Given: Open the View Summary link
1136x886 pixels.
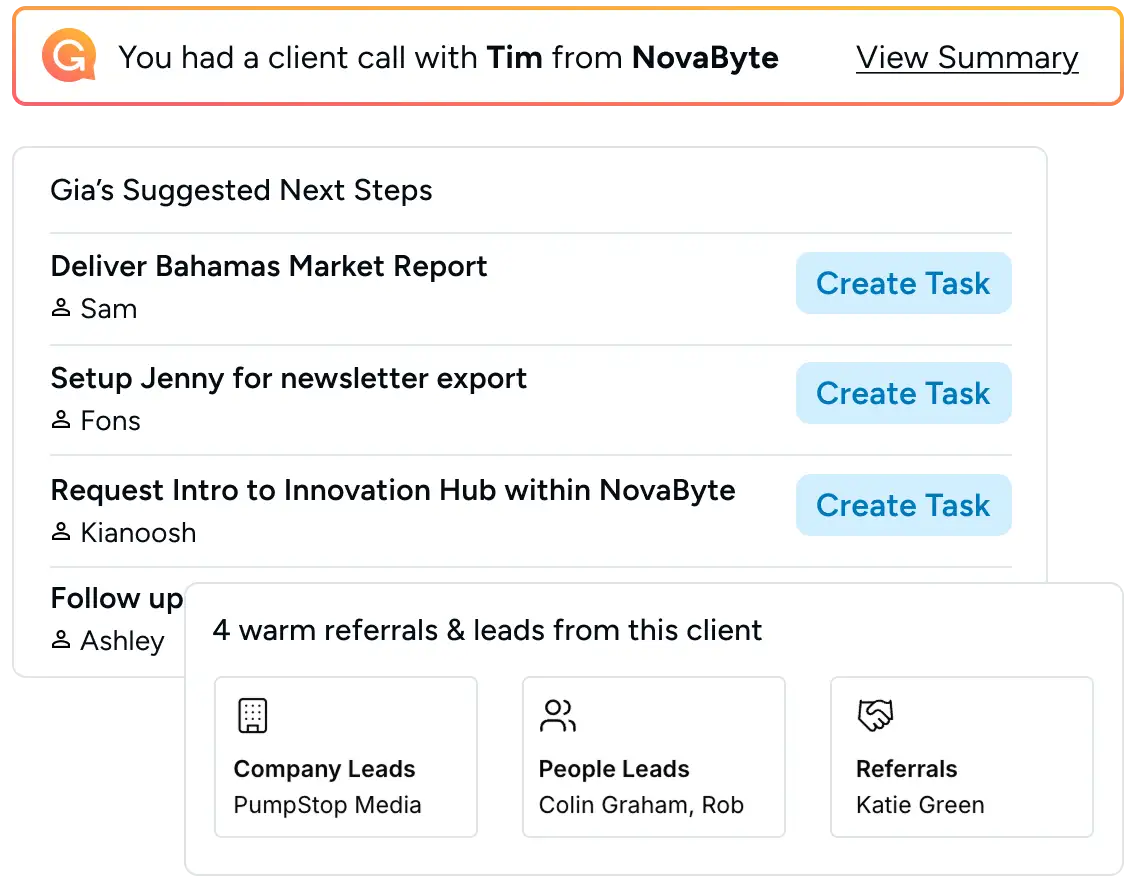Looking at the screenshot, I should coord(967,57).
